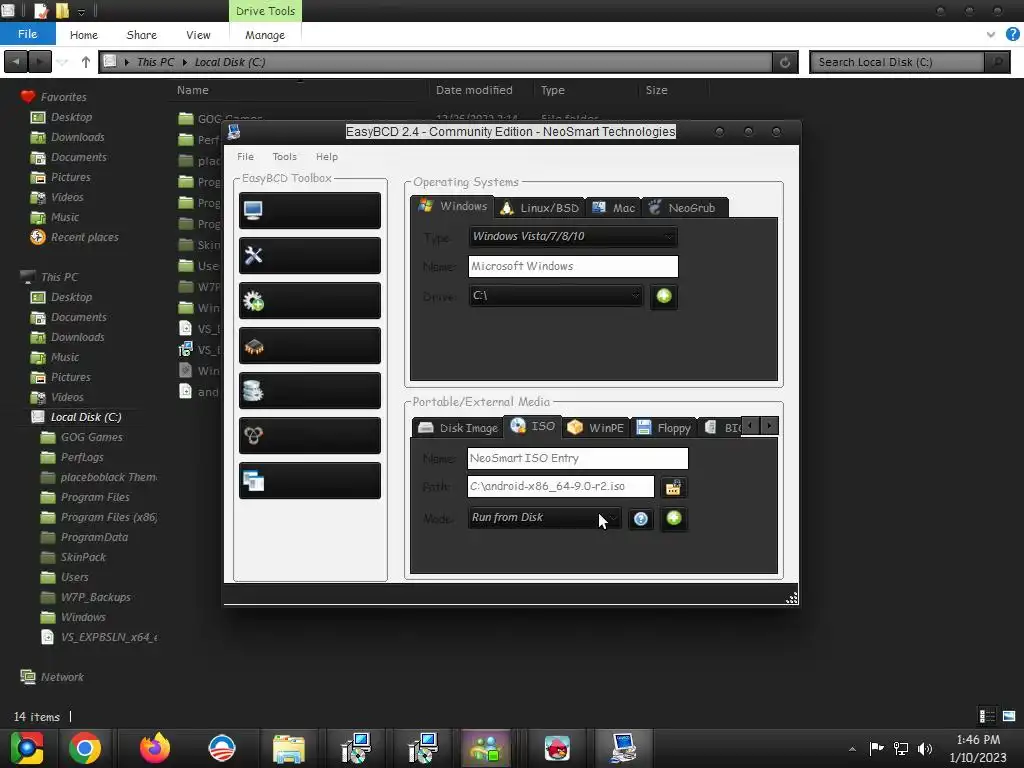Select GOG Games in navigation tree
This screenshot has height=768, width=1024.
(x=91, y=437)
